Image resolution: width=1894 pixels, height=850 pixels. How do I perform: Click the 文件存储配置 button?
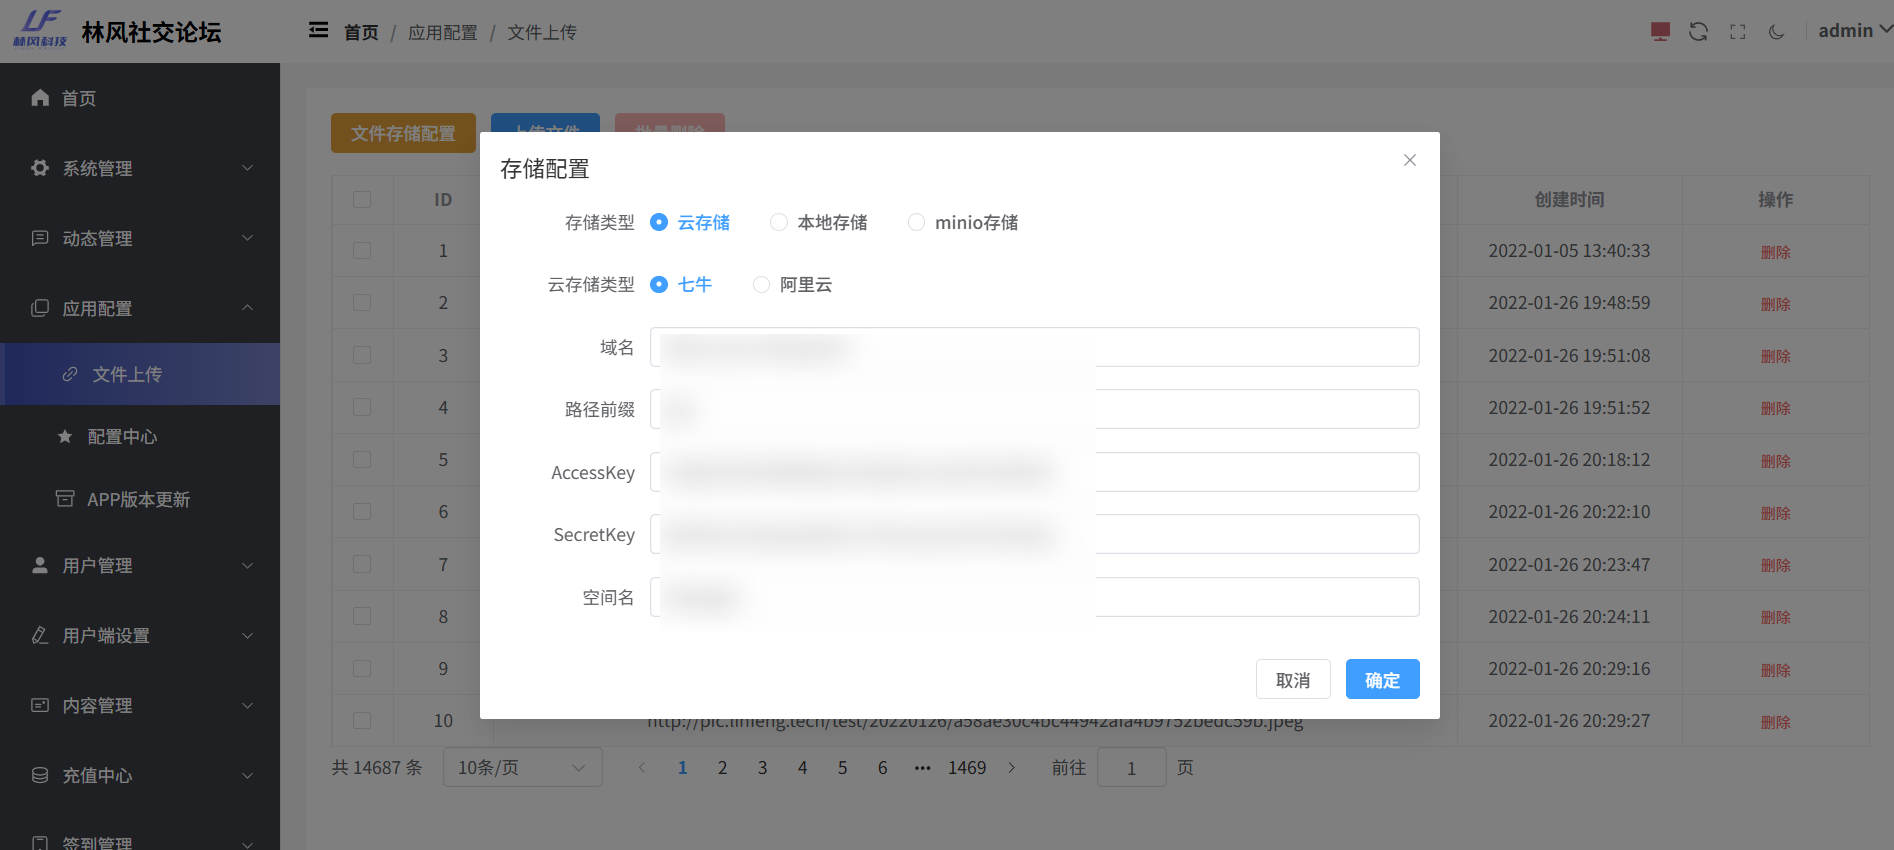403,133
